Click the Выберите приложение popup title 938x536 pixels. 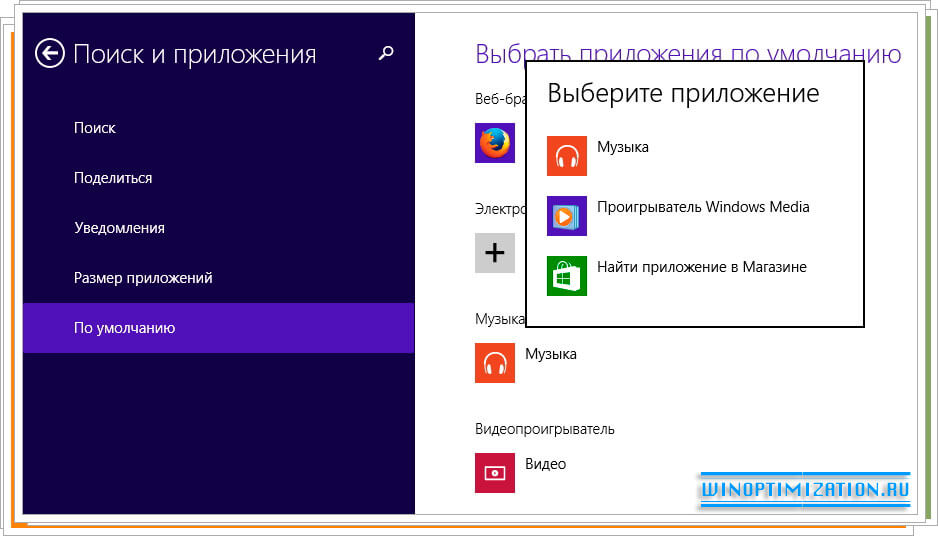click(683, 93)
